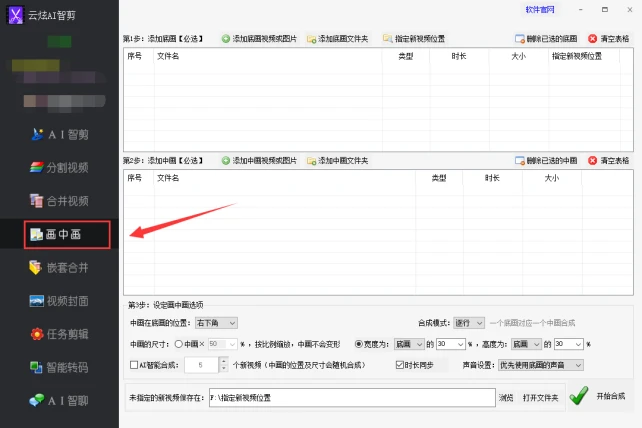Click 时长 header in step 1 table
642x428 pixels.
pos(459,56)
